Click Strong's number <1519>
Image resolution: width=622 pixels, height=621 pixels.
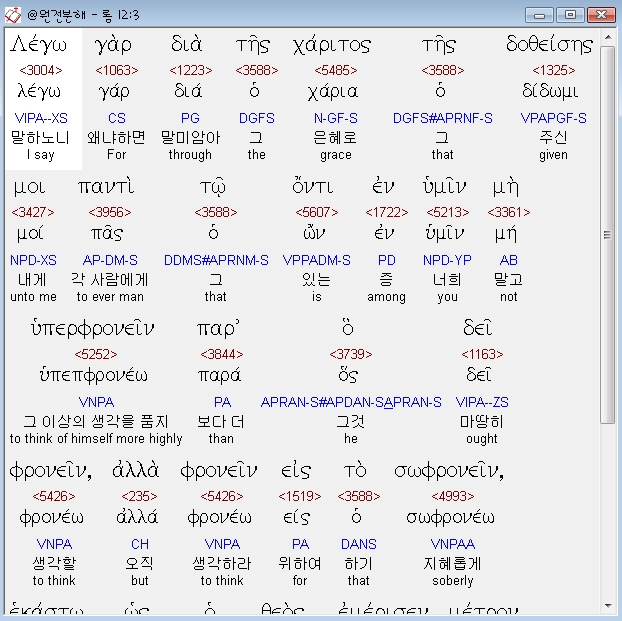coord(299,496)
